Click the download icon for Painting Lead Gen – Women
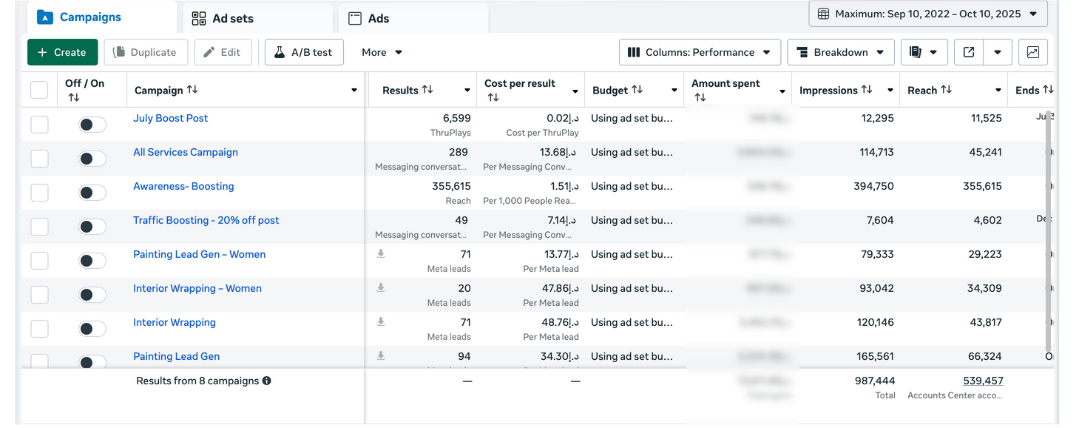The image size is (1080, 428). pyautogui.click(x=380, y=254)
